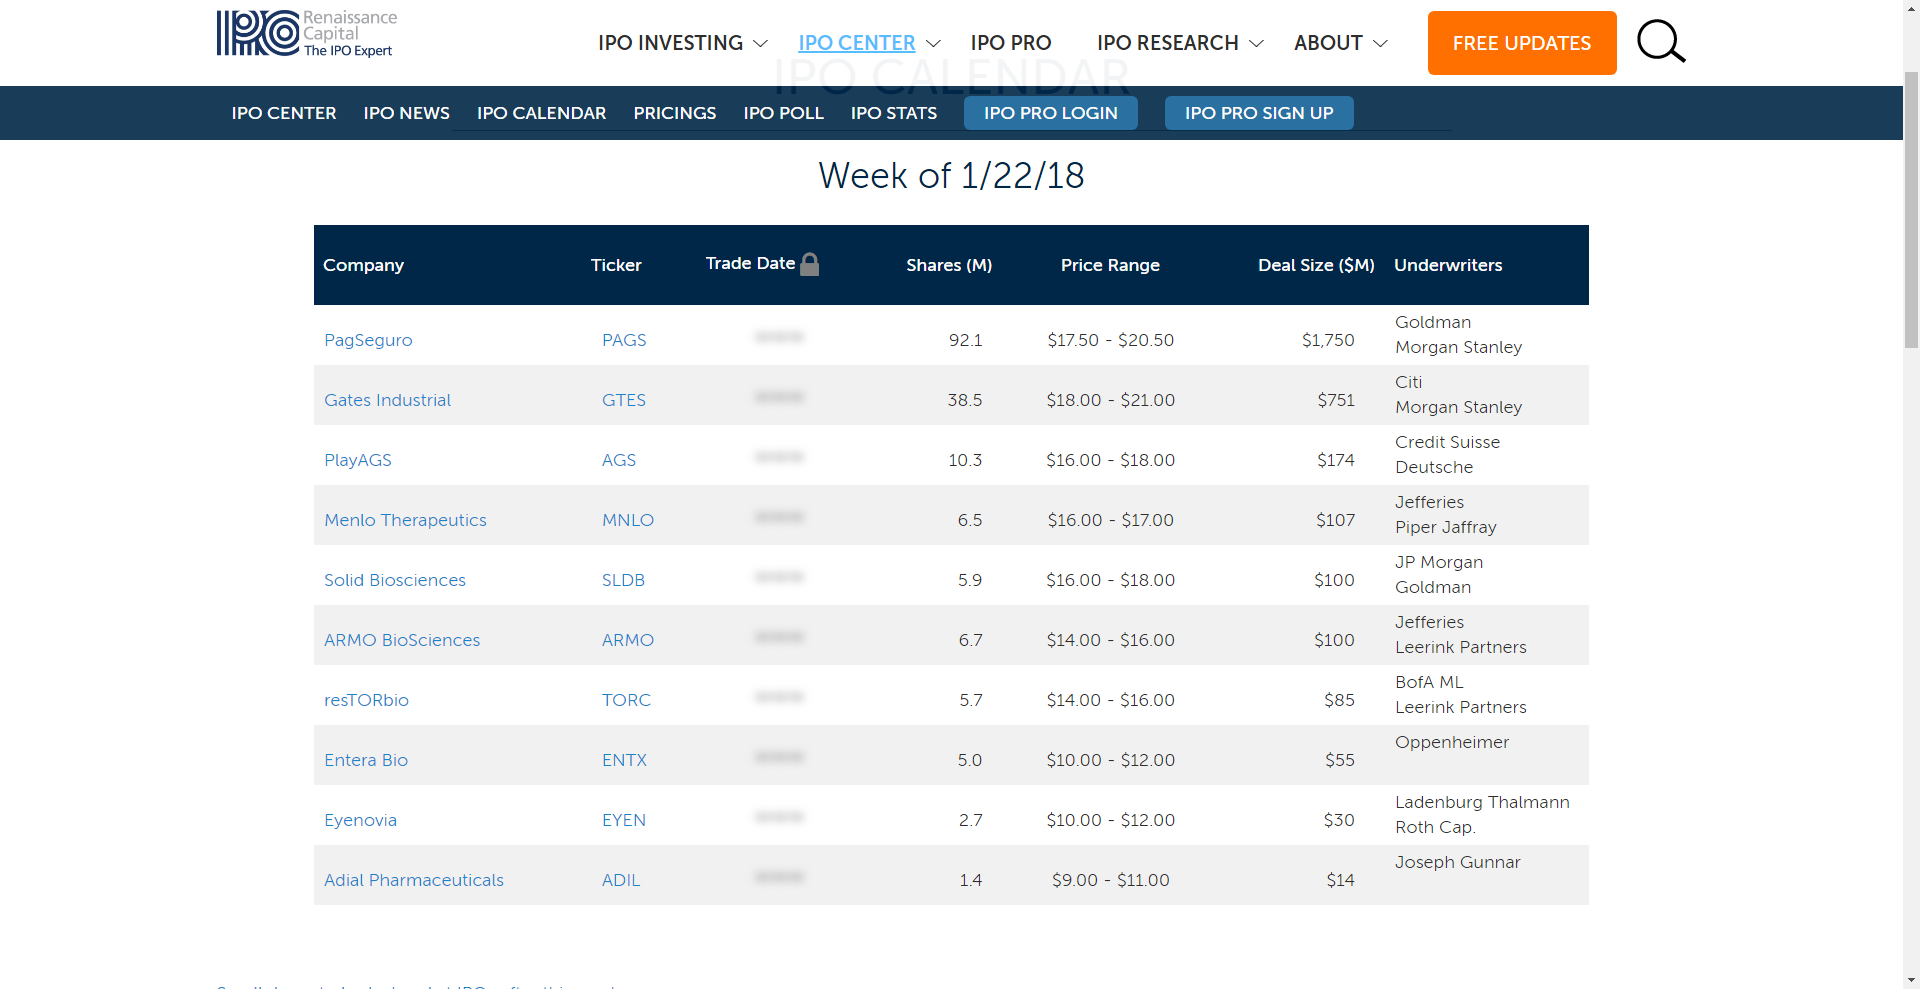The image size is (1920, 989).
Task: Click the MNLO ticker link
Action: 628,520
